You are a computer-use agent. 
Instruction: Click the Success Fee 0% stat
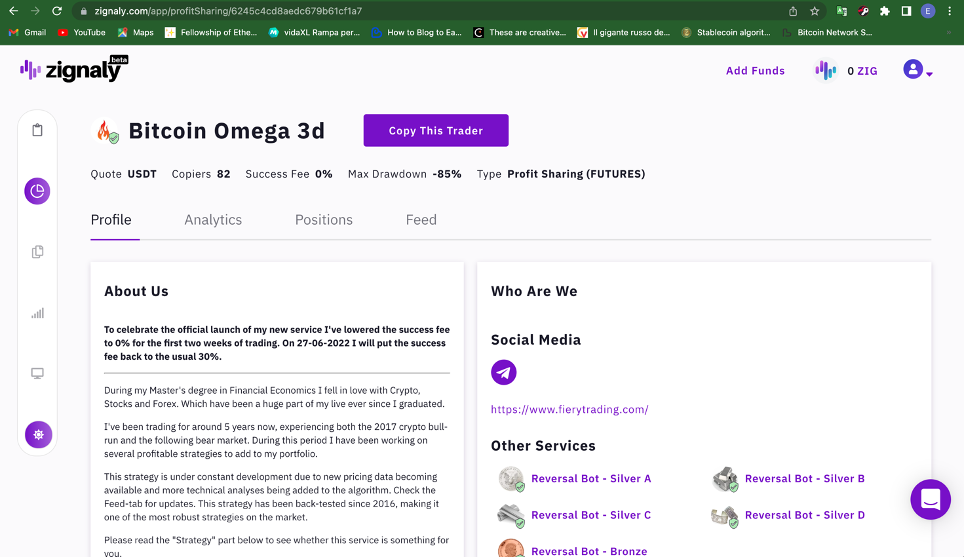pos(289,174)
